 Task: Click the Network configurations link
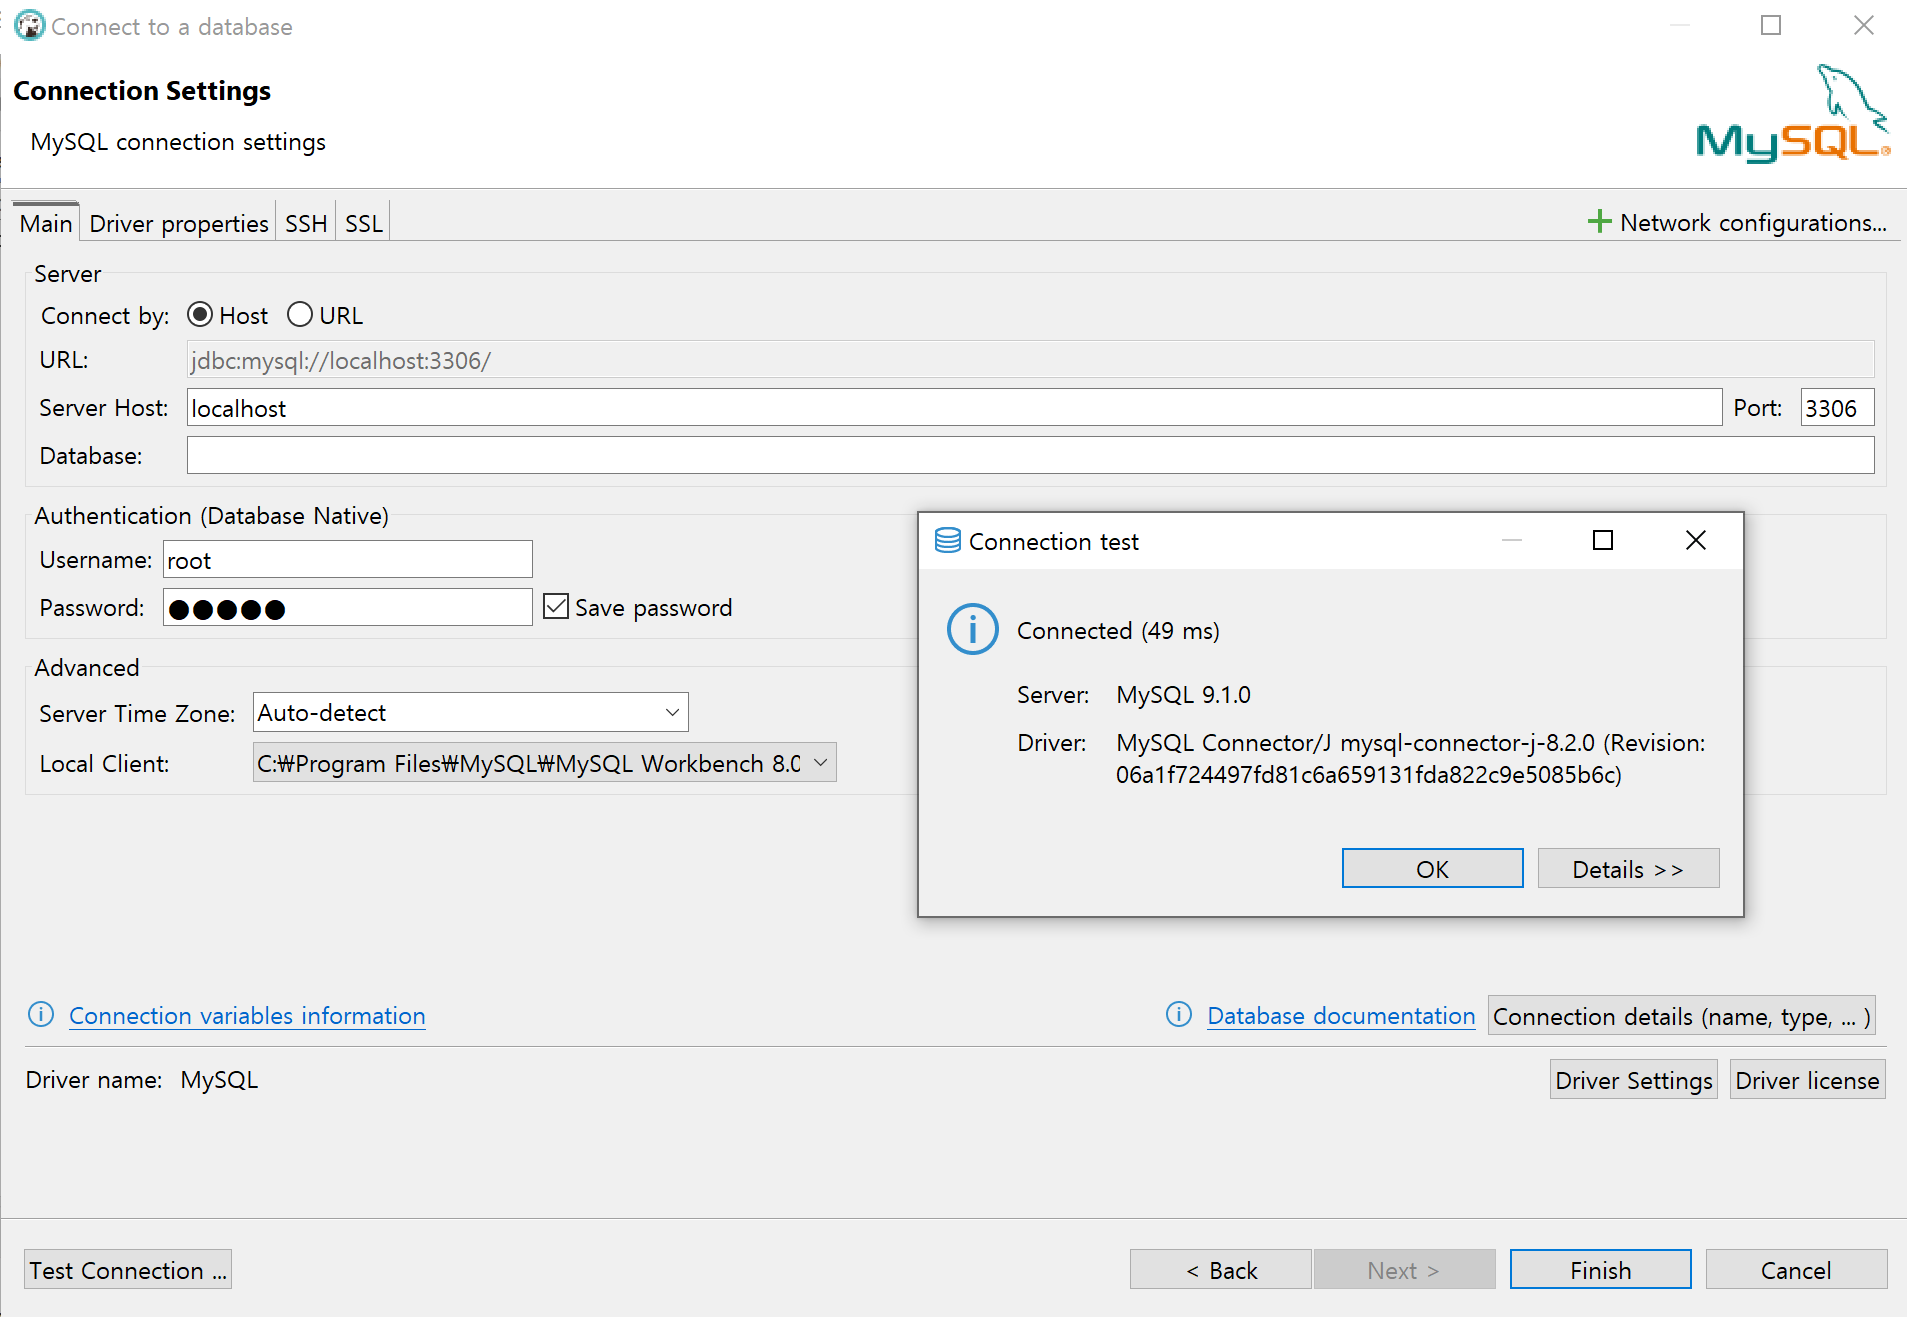pos(1753,222)
